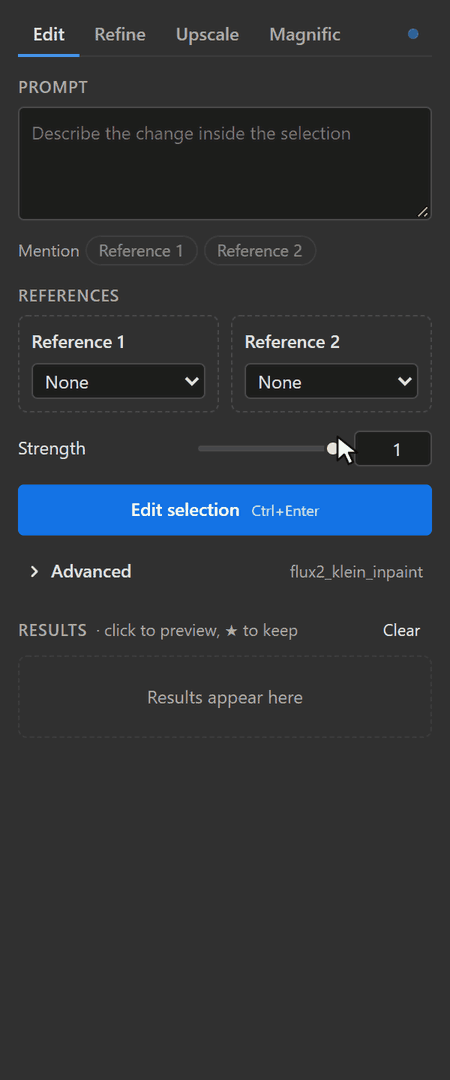Click the Edit selection button
Viewport: 450px width, 1080px height.
pyautogui.click(x=225, y=510)
